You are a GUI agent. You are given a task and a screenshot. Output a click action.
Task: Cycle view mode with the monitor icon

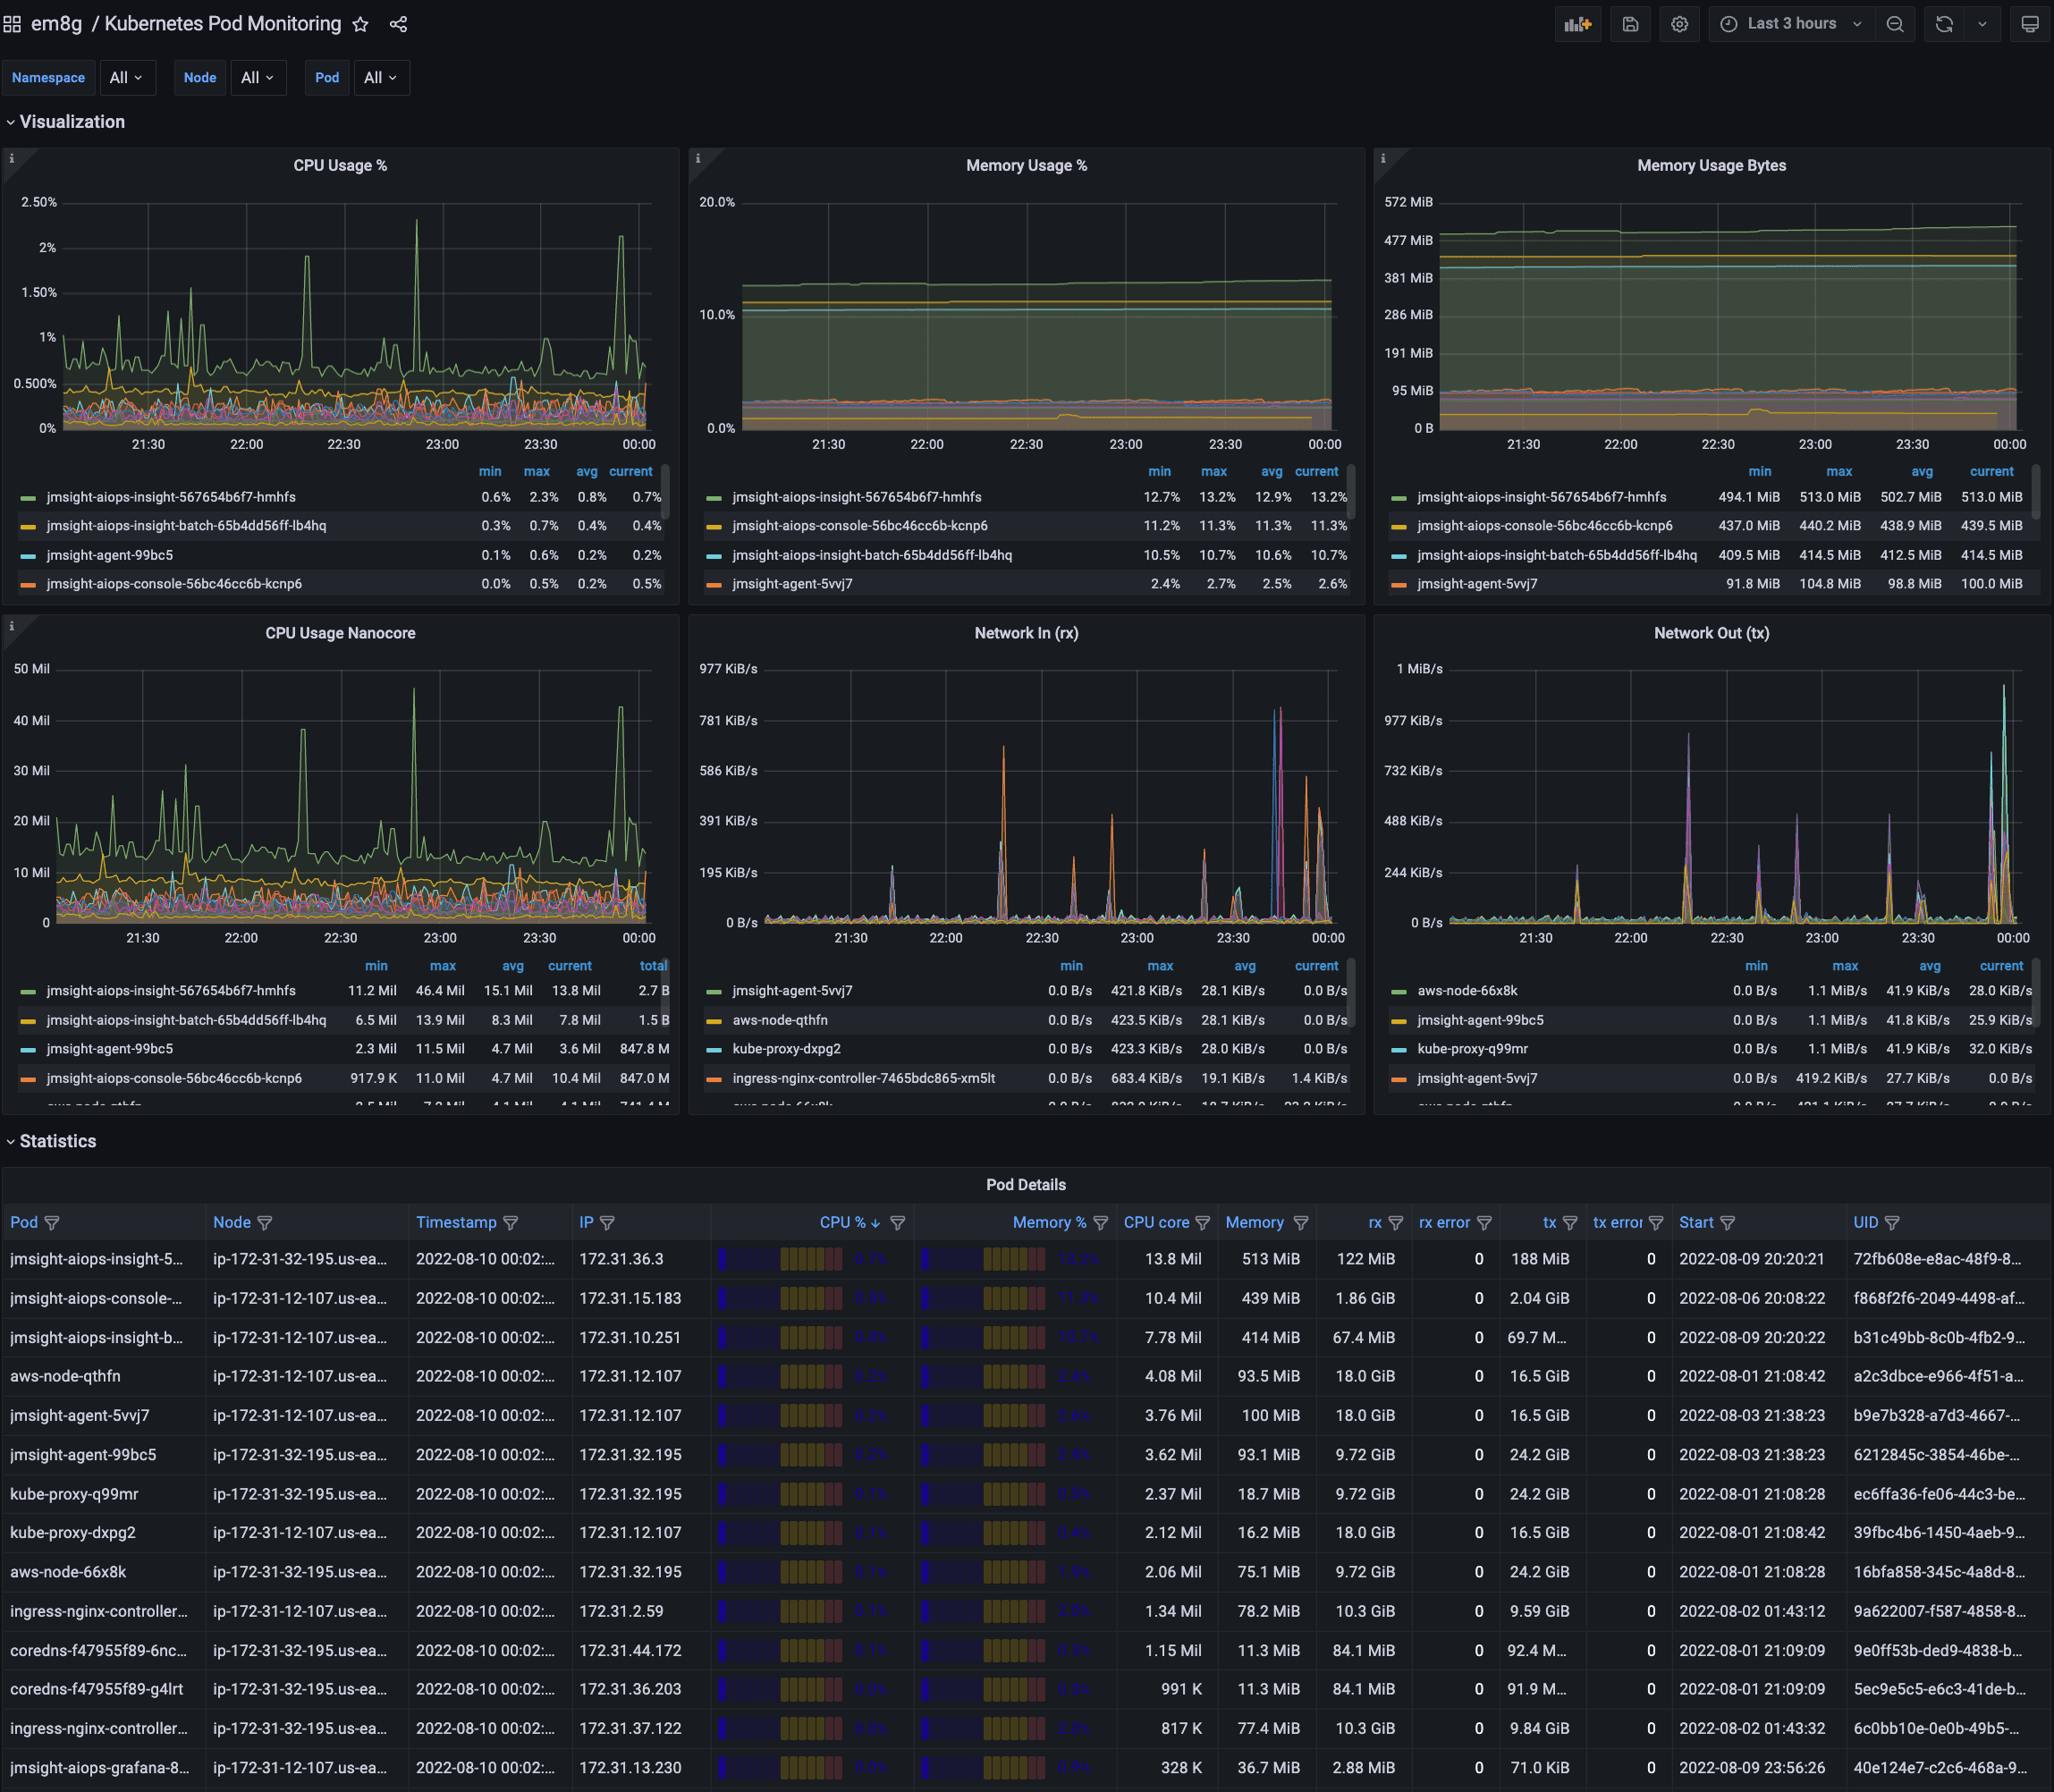click(2030, 24)
